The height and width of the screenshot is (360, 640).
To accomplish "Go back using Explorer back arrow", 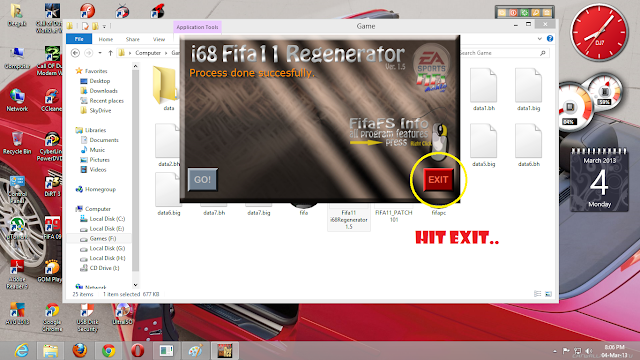I will tap(75, 53).
